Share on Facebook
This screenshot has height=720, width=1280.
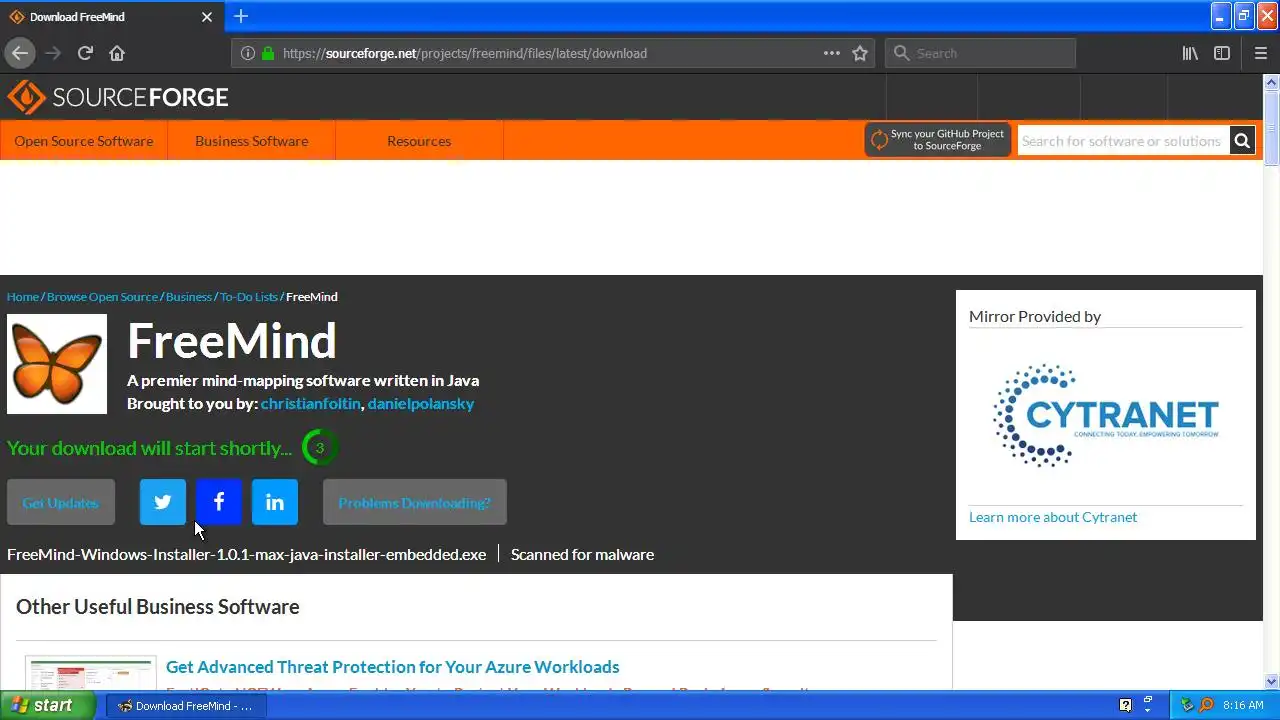(219, 502)
